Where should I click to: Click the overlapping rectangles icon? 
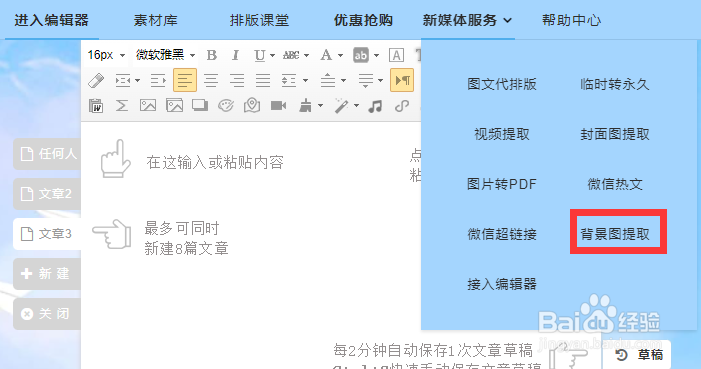200,106
